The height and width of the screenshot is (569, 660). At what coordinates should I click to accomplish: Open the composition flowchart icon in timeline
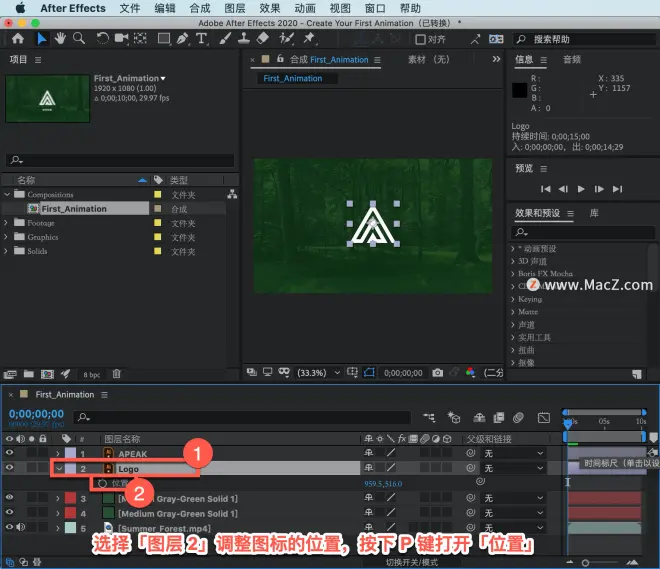pos(429,417)
